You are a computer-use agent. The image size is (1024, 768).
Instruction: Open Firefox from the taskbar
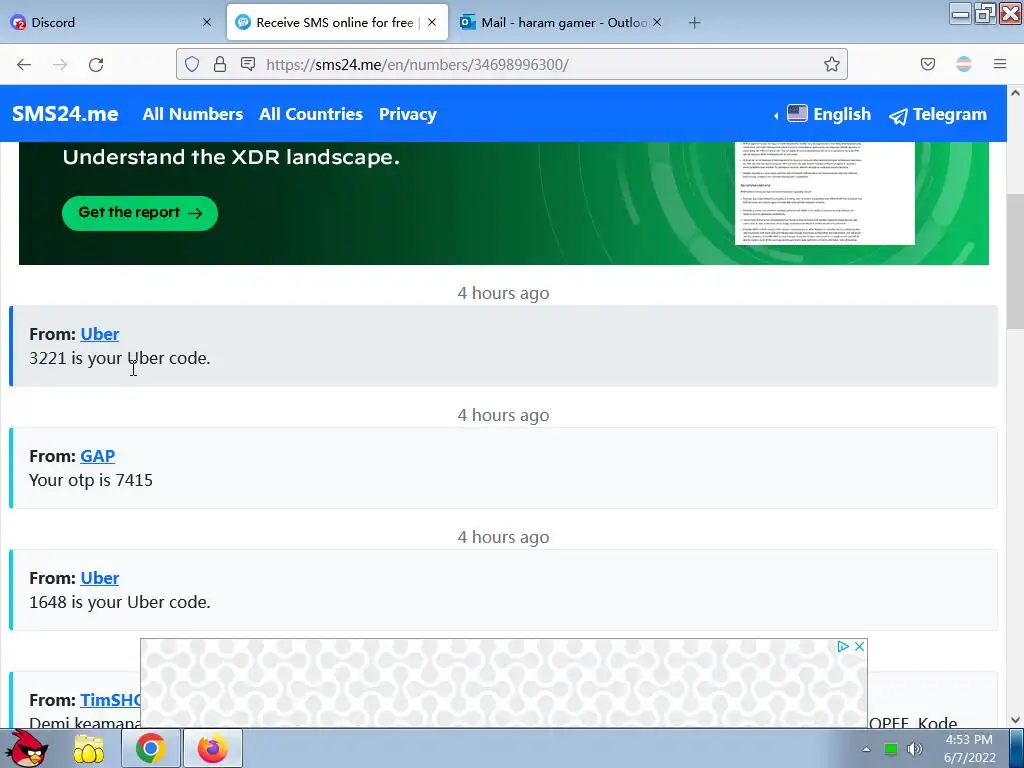coord(213,748)
